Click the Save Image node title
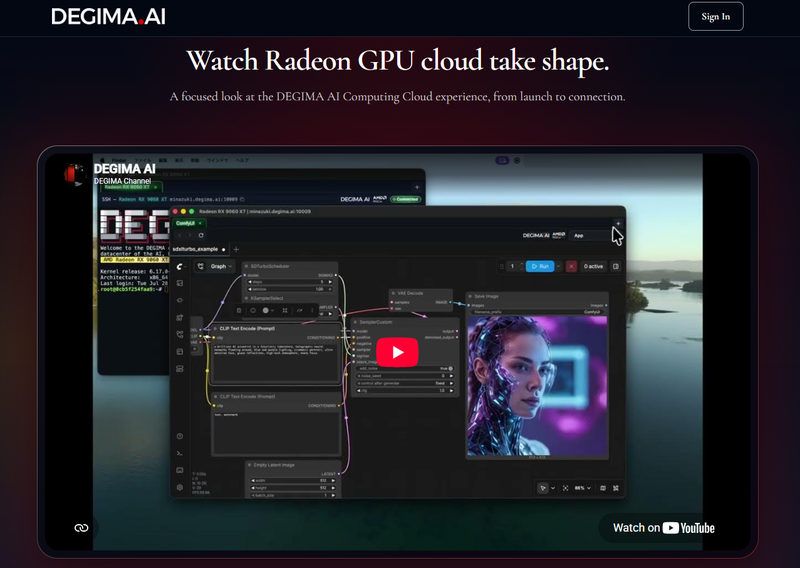 pyautogui.click(x=486, y=296)
